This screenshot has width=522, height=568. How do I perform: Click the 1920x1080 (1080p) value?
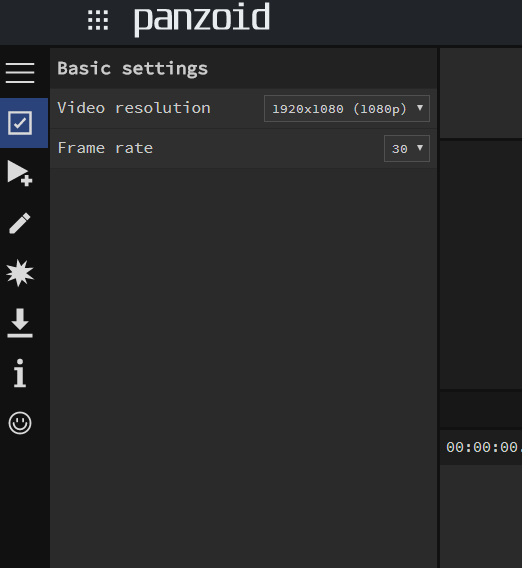339,109
